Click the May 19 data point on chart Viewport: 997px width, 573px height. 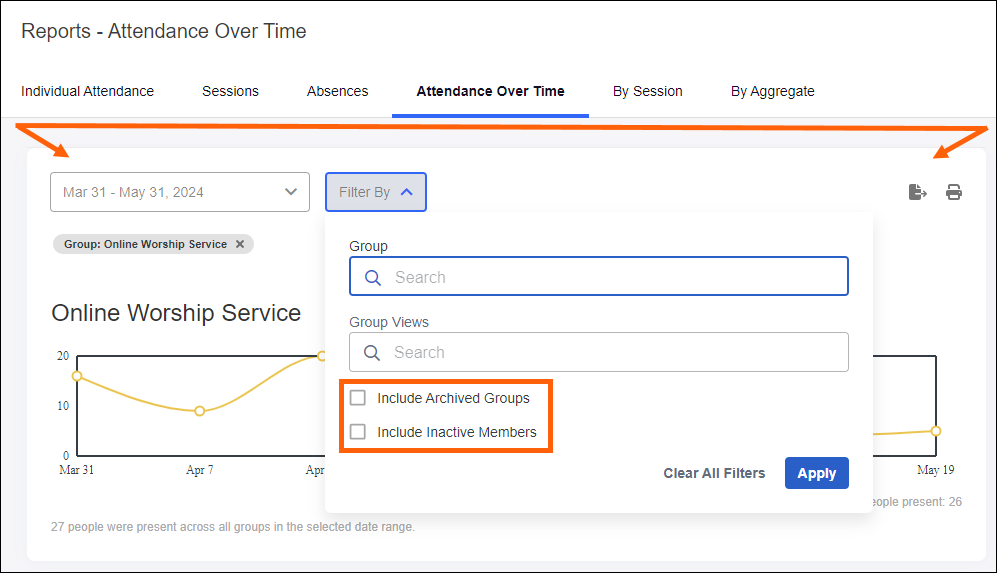click(x=936, y=431)
